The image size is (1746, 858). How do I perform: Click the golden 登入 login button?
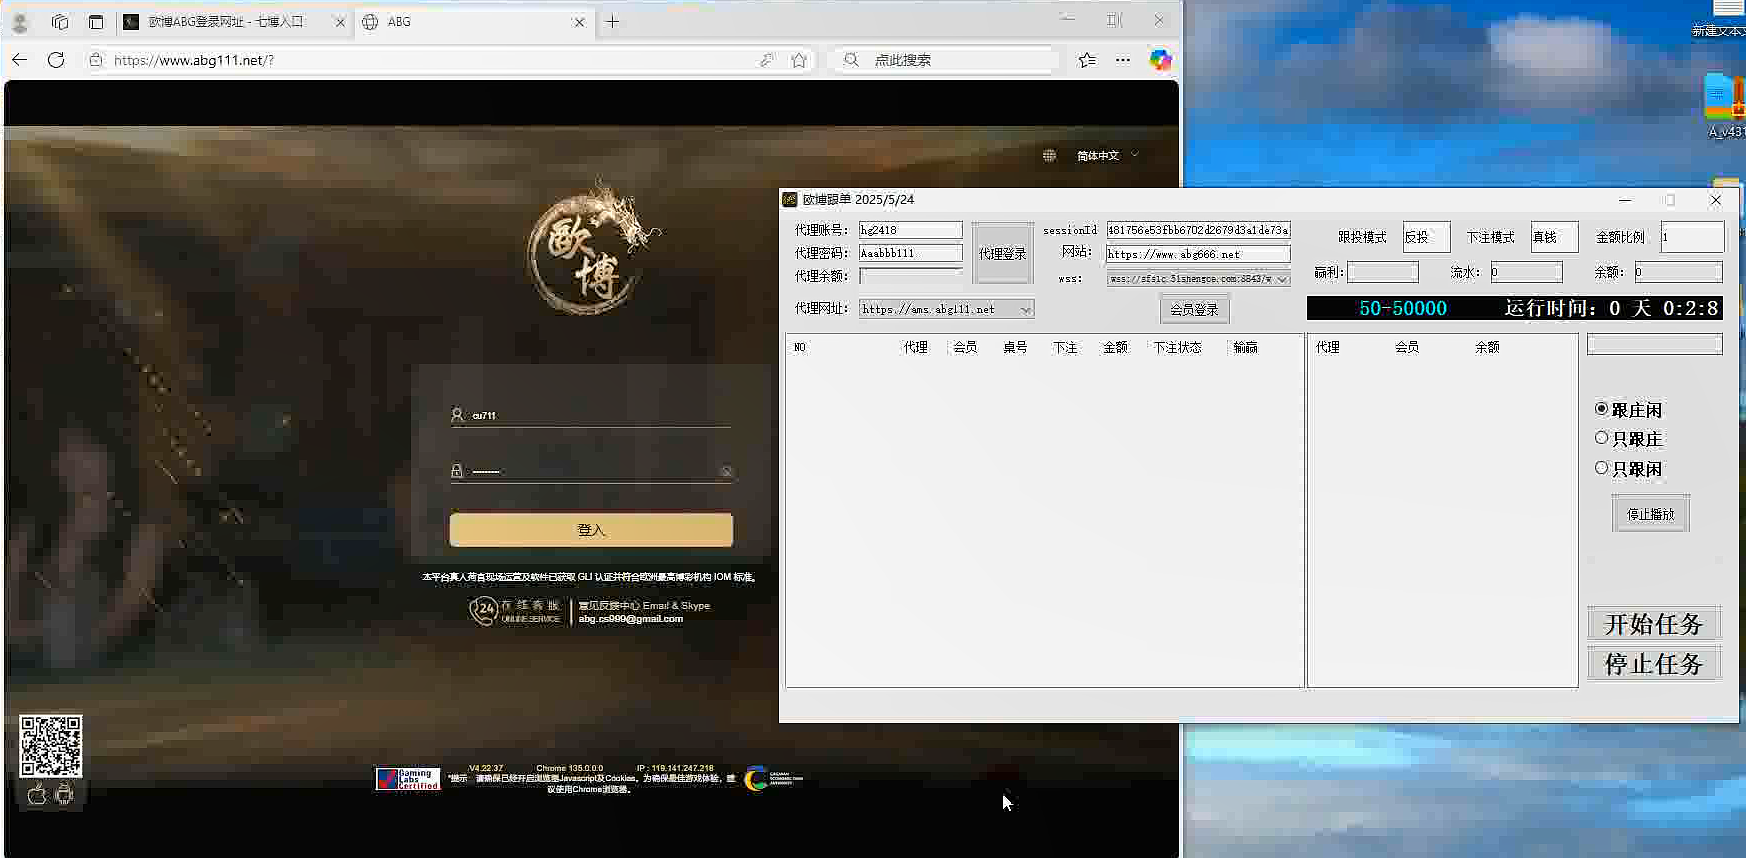tap(591, 530)
